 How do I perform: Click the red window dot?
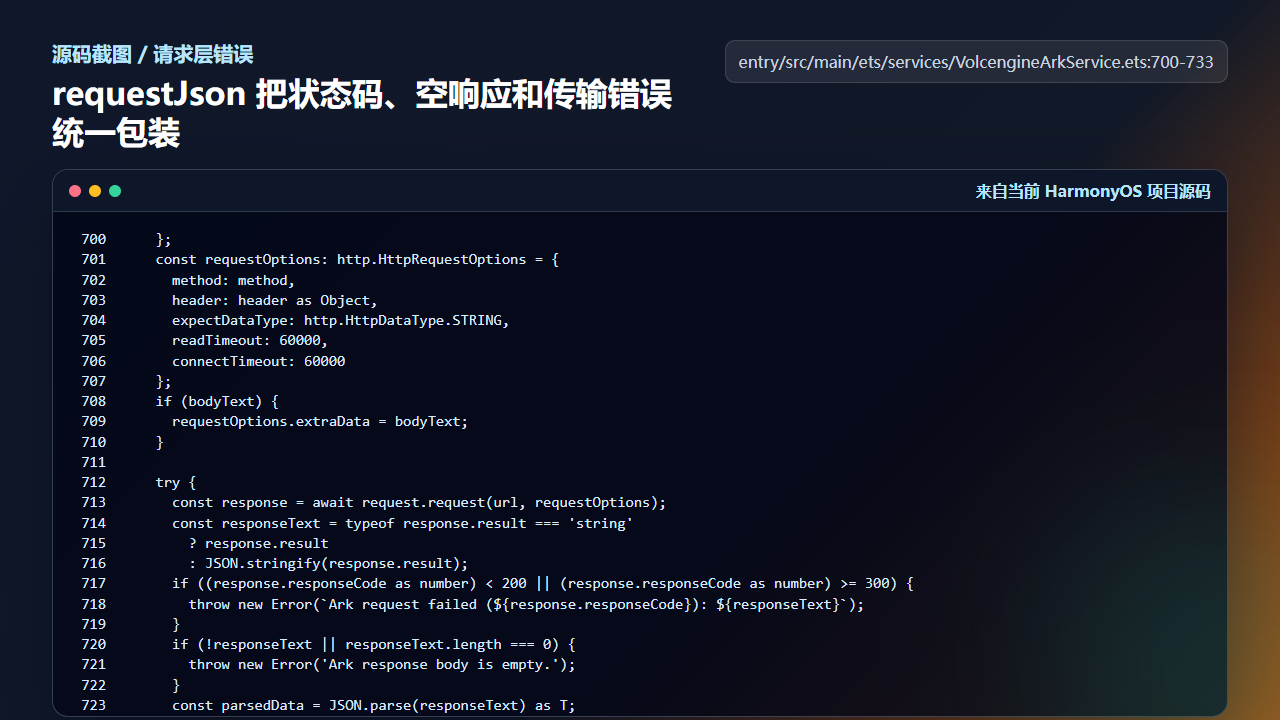coord(75,191)
